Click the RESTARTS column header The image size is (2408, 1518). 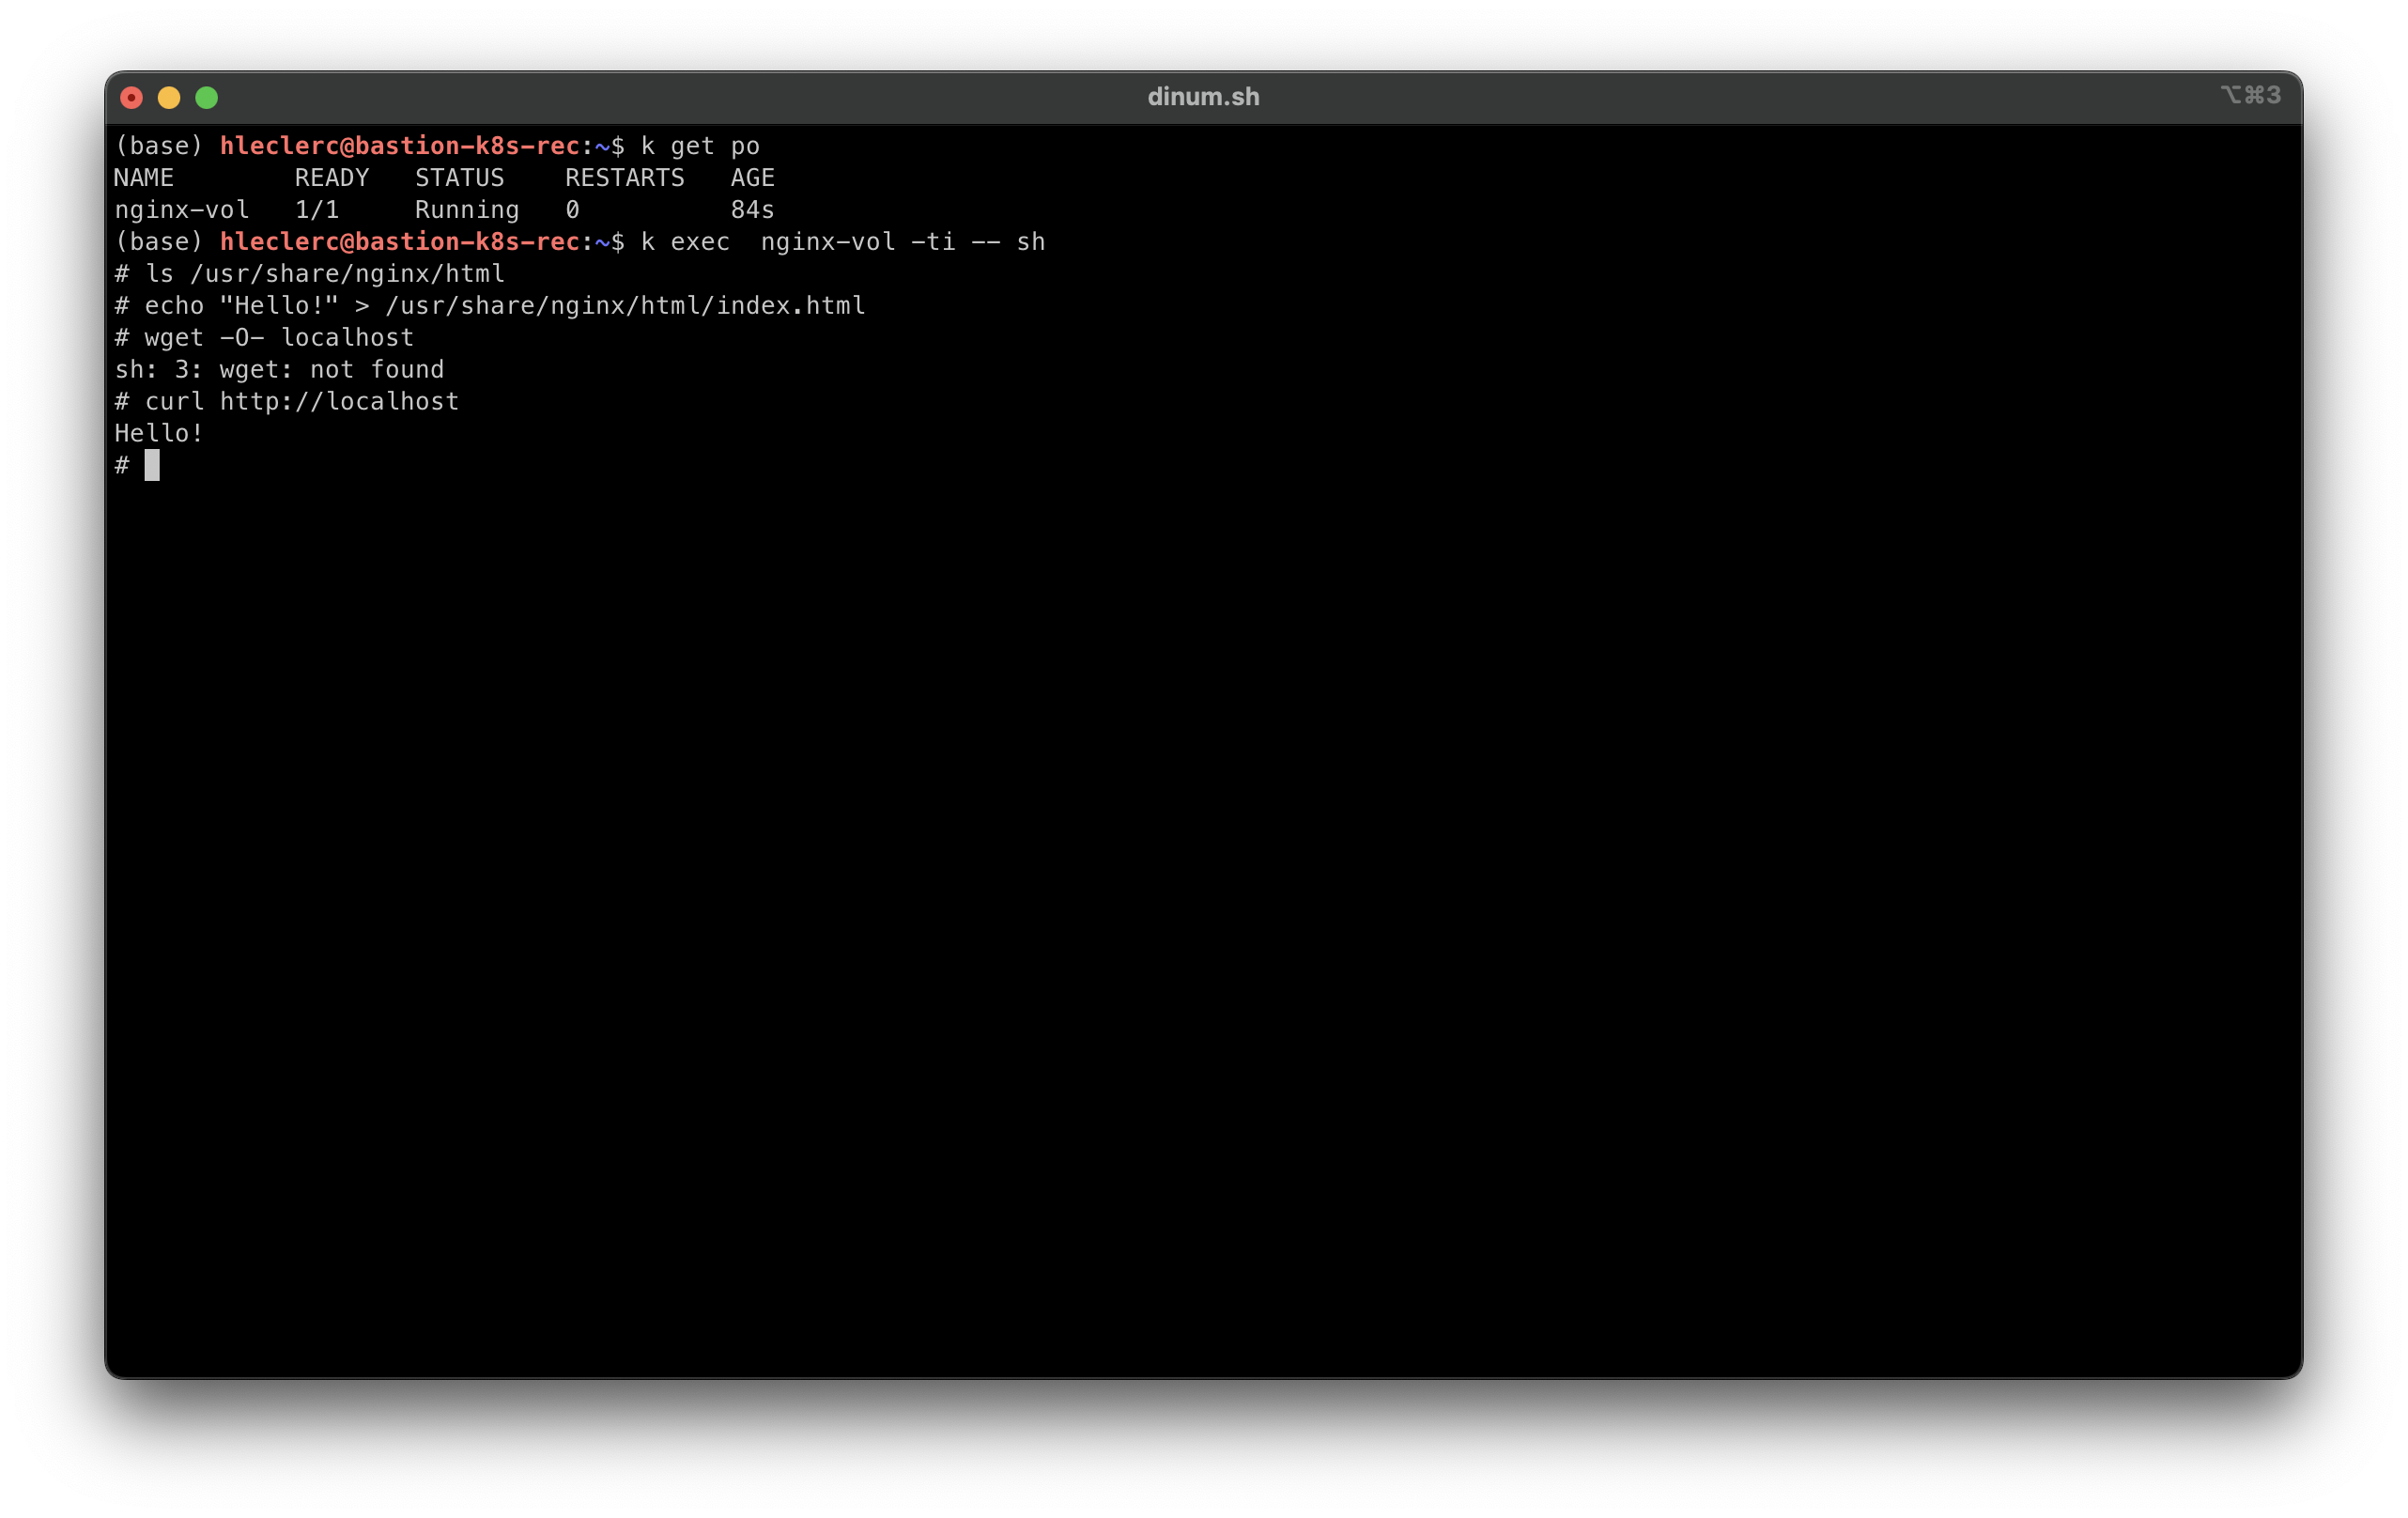(624, 177)
